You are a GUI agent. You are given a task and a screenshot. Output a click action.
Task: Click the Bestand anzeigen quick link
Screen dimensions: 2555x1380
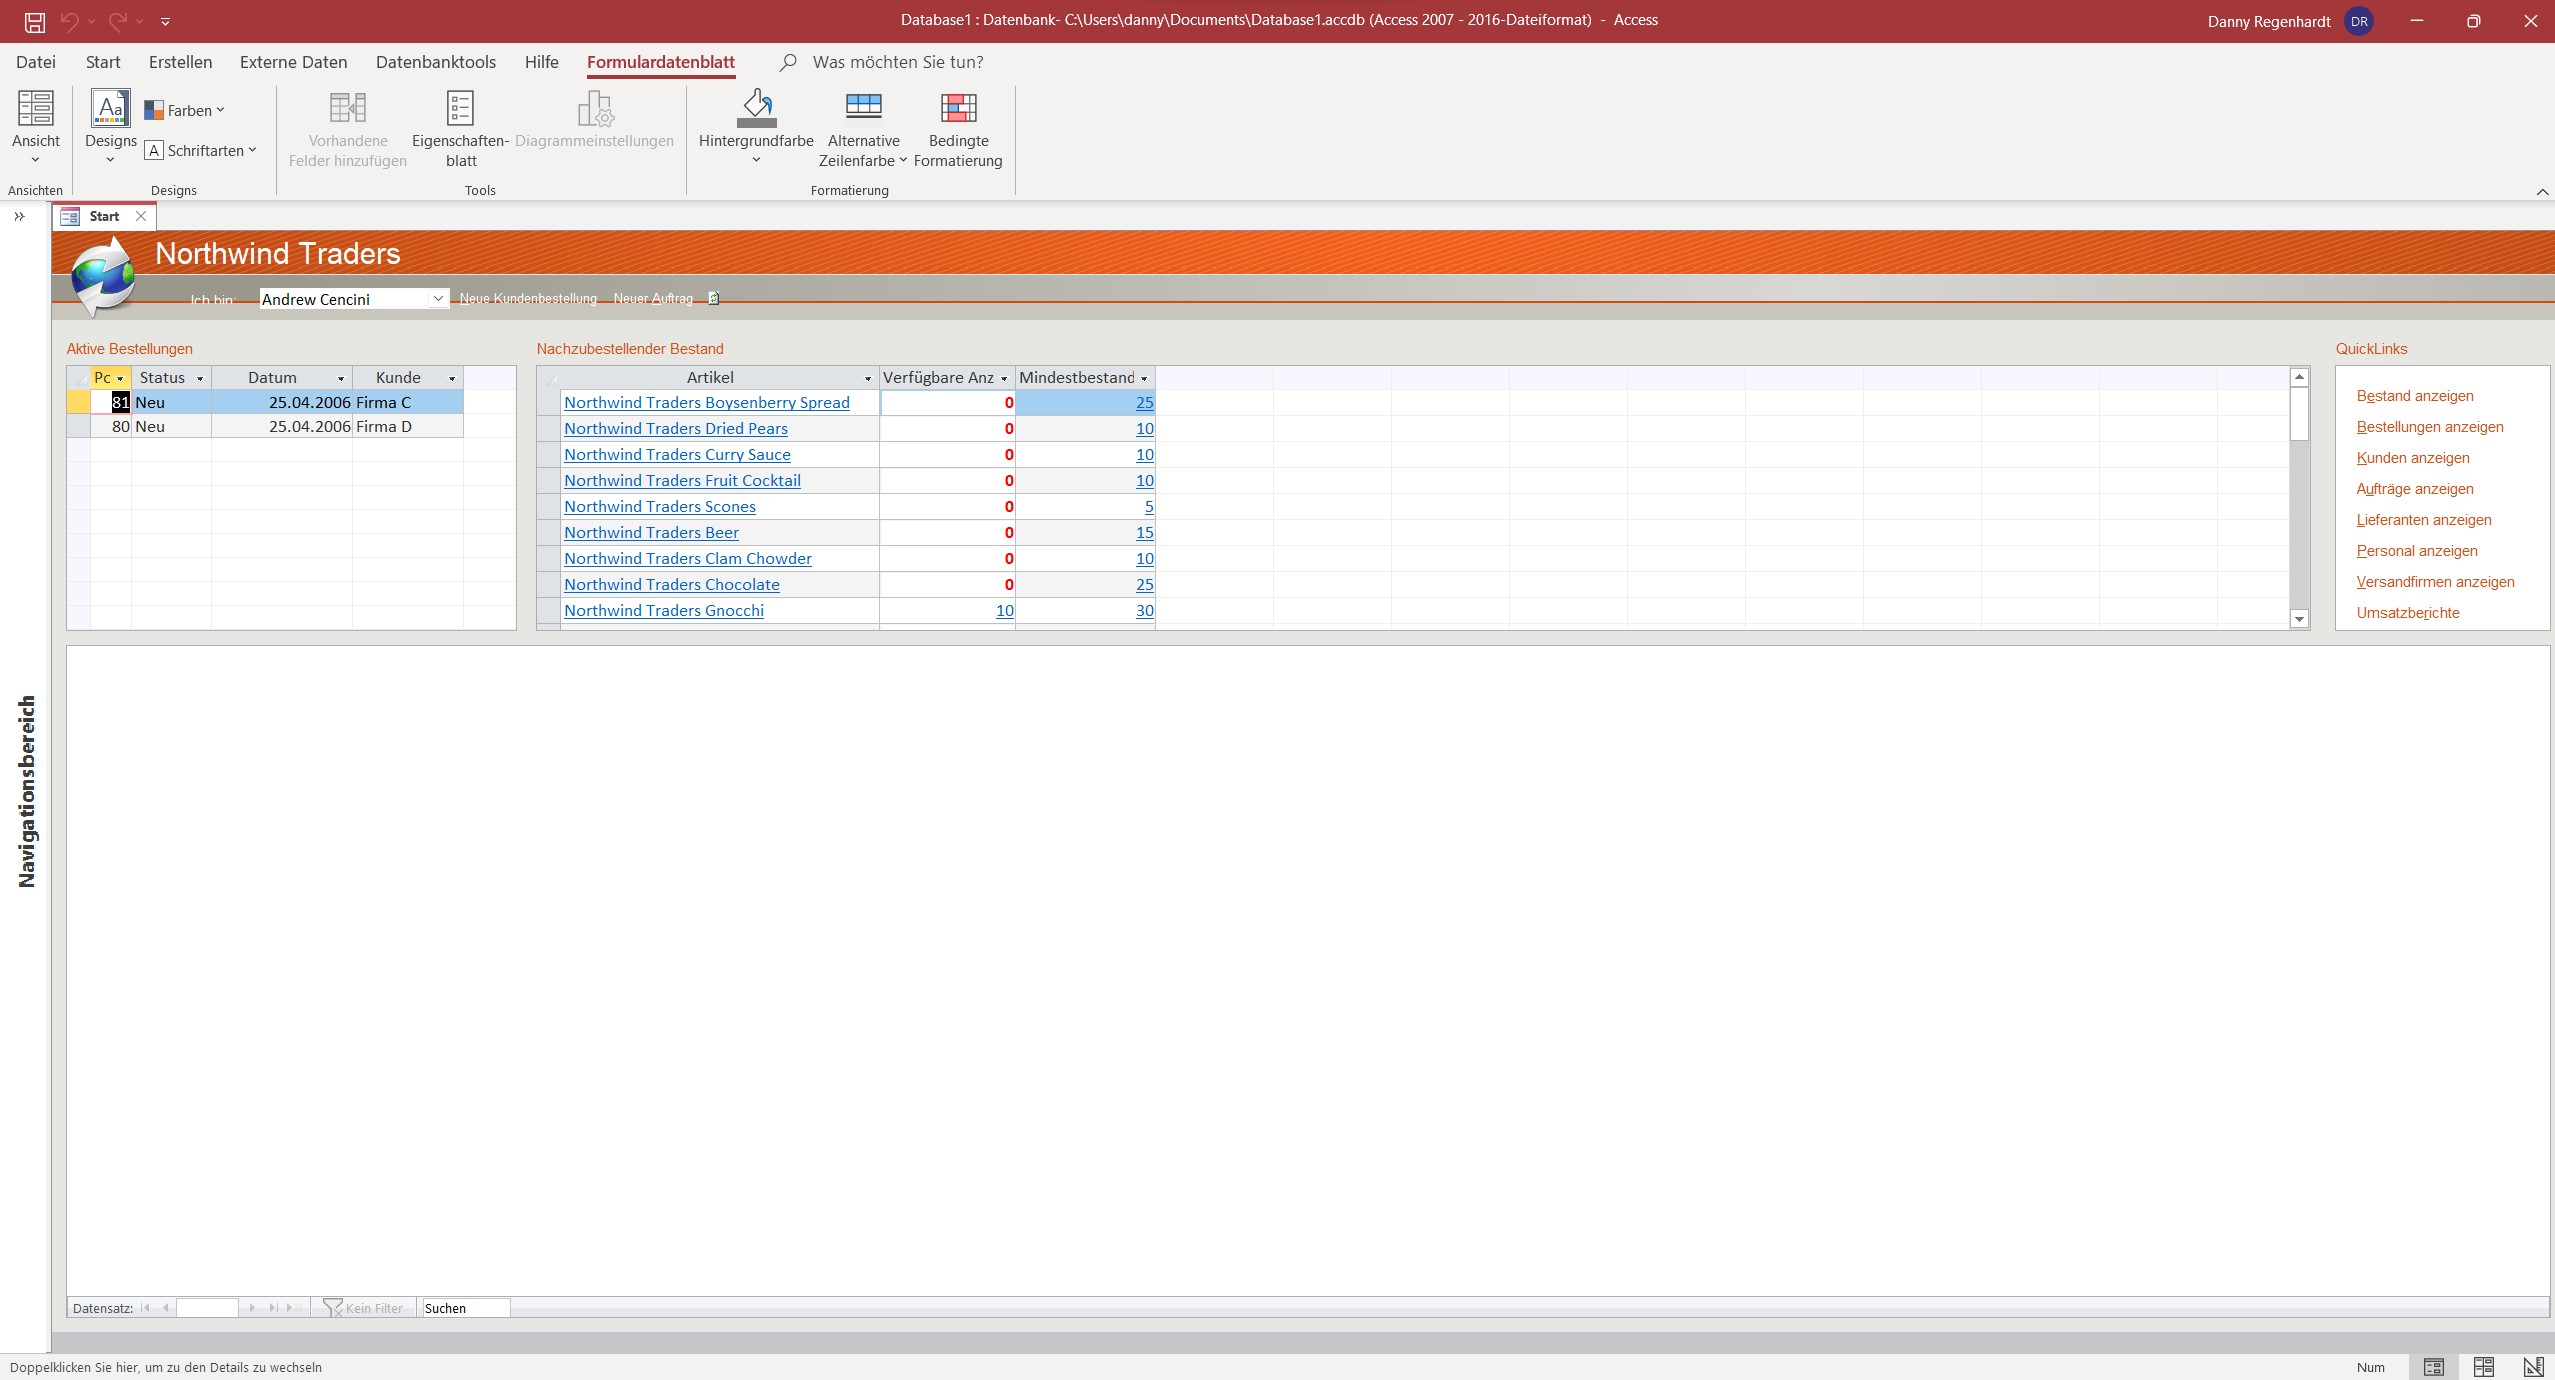[2414, 396]
